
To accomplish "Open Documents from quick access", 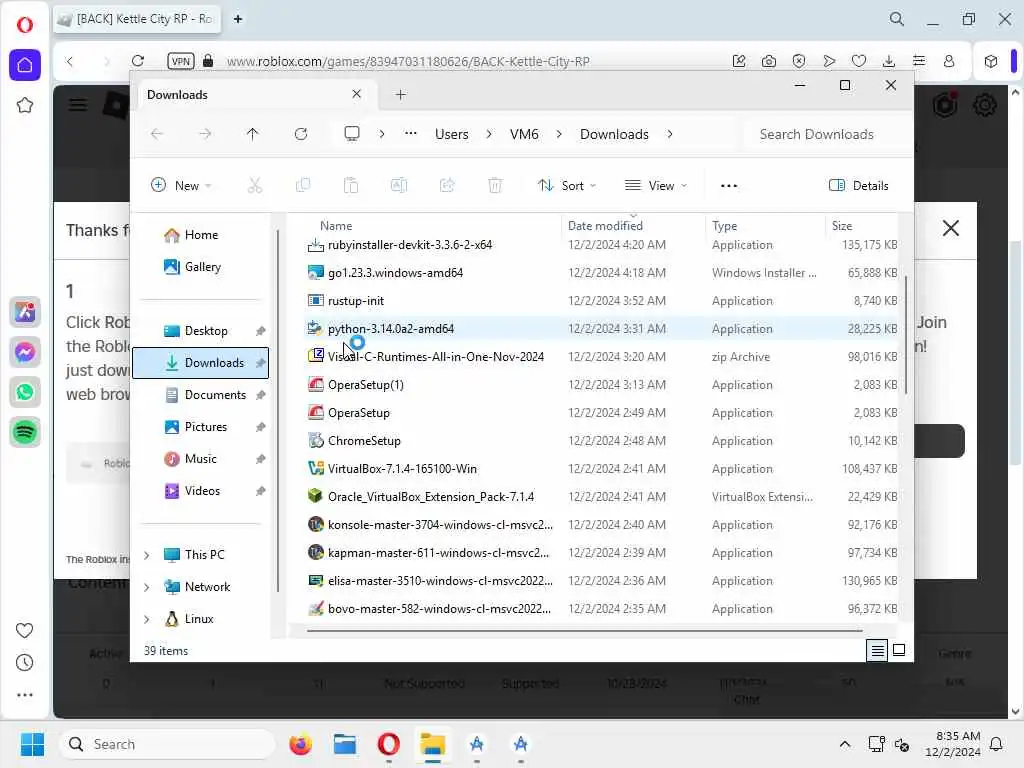I will click(x=201, y=395).
